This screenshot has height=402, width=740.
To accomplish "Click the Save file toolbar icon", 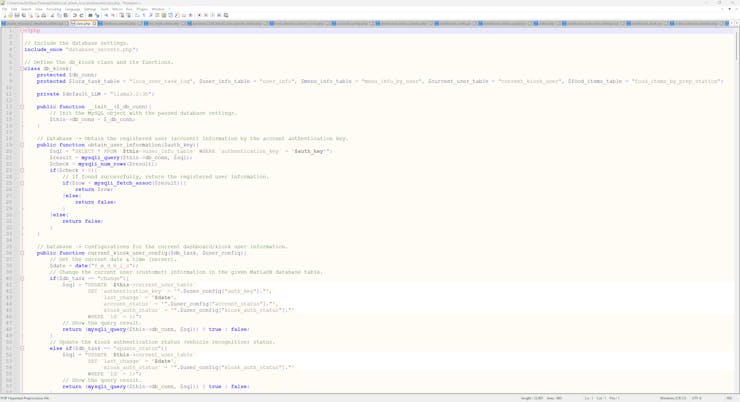I will [17, 15].
